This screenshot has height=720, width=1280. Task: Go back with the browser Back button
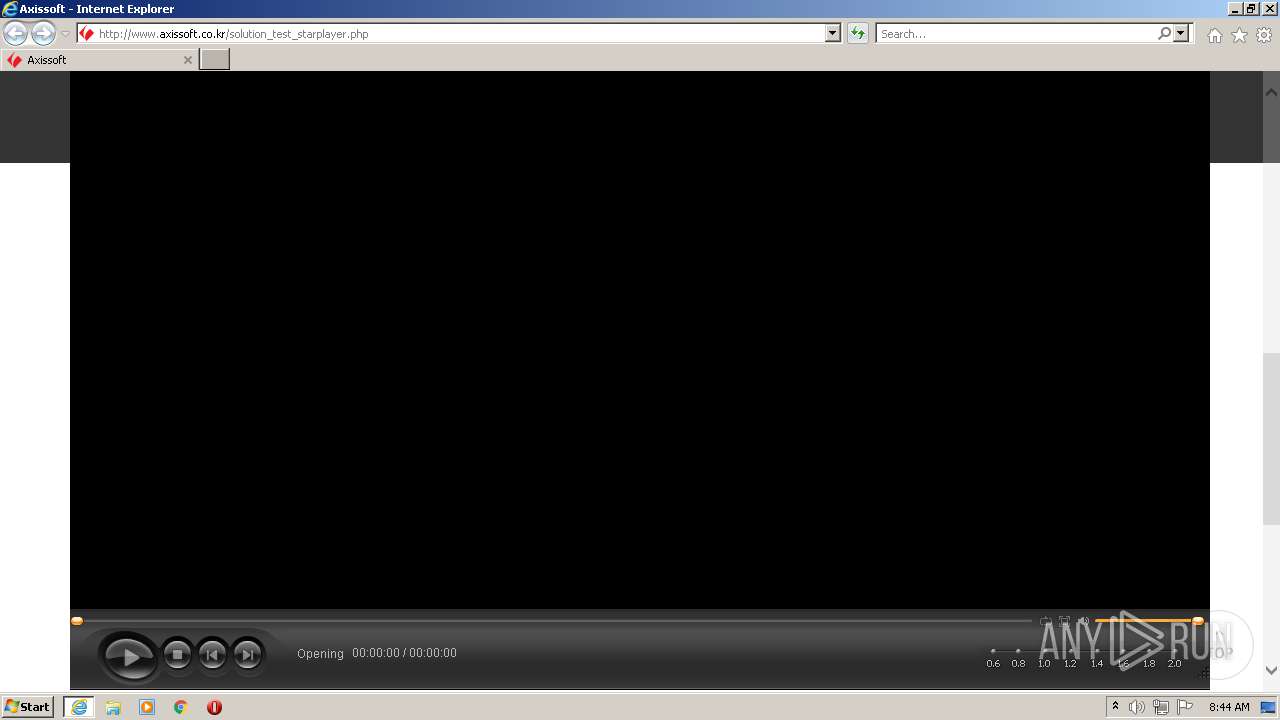tap(15, 34)
